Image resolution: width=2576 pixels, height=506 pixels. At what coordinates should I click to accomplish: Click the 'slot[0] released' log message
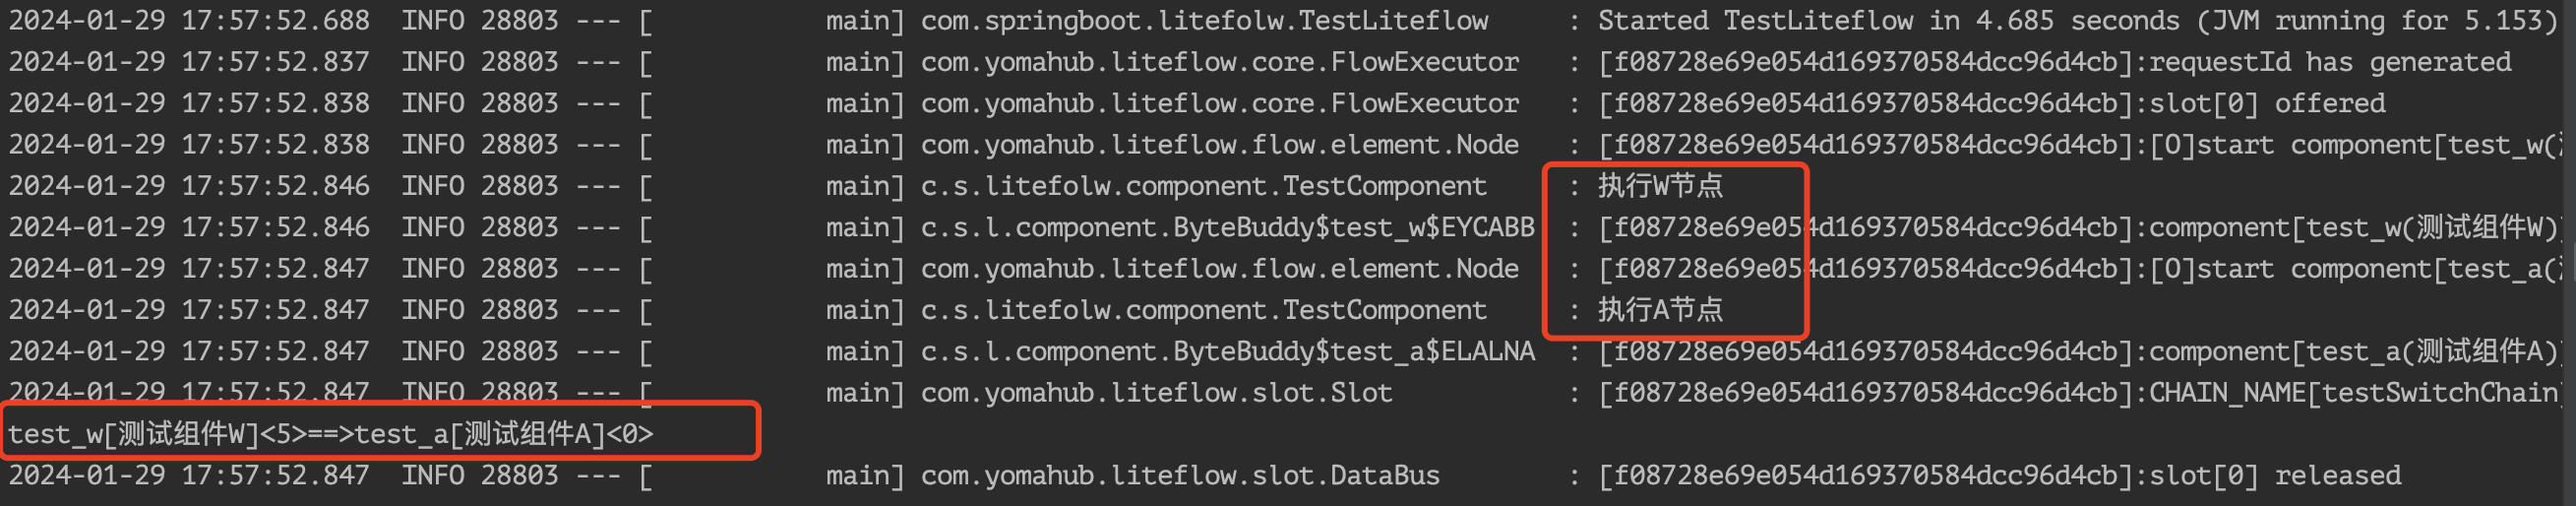[x=2275, y=475]
